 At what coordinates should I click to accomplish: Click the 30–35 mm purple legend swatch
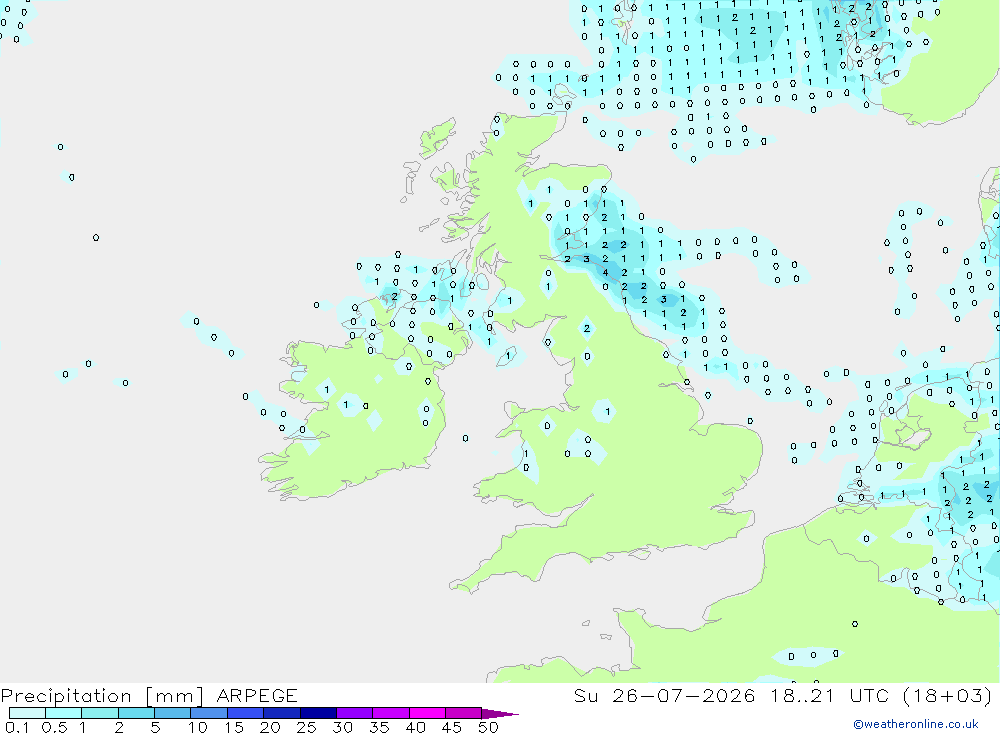coord(354,713)
